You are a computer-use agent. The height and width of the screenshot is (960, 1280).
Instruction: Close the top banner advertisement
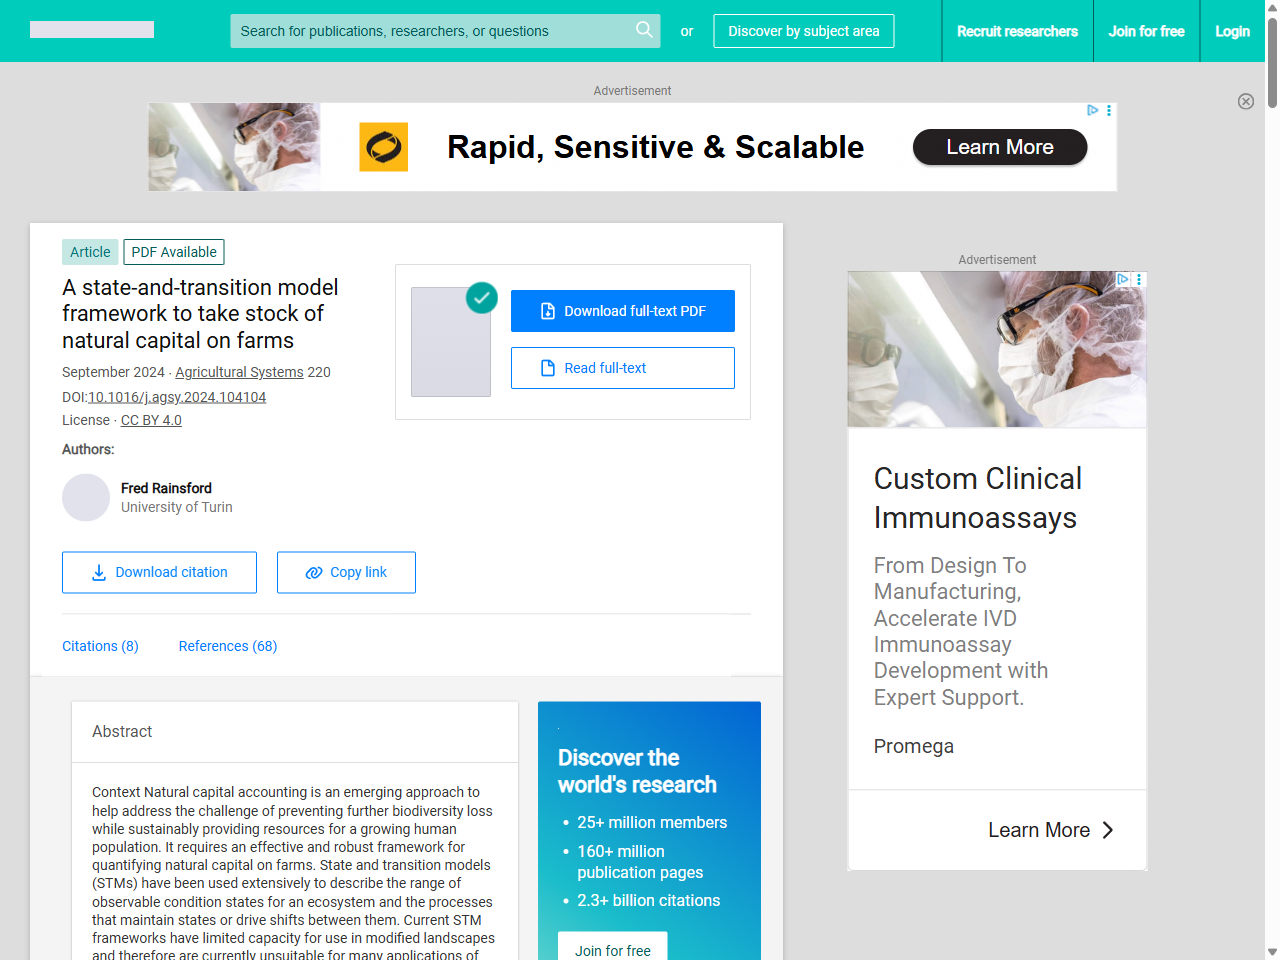(x=1246, y=101)
